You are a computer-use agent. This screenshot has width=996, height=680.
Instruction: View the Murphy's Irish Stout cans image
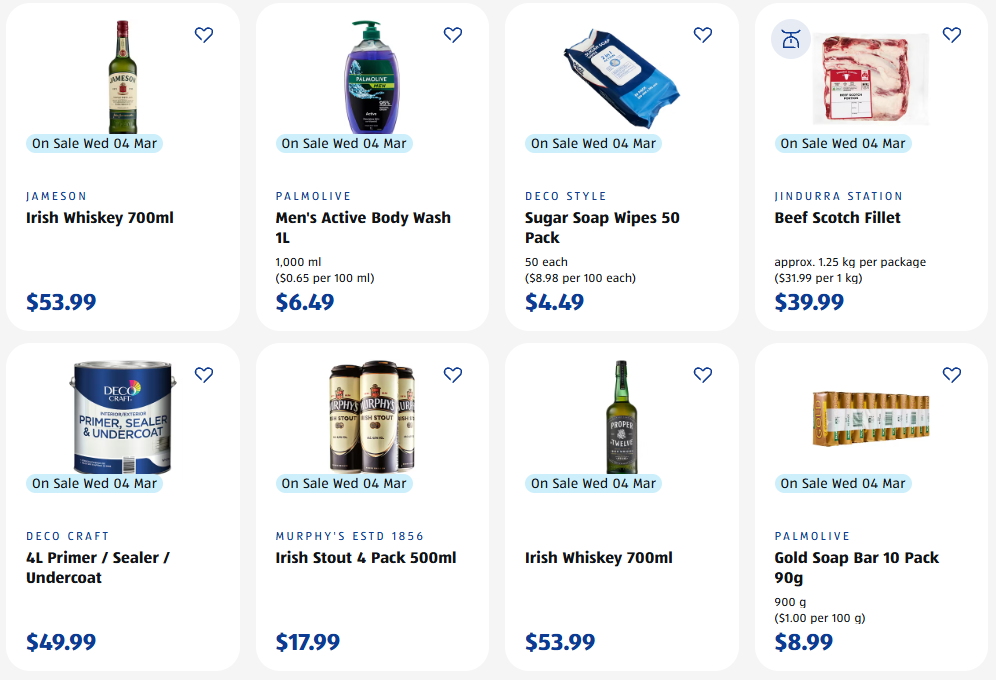372,415
